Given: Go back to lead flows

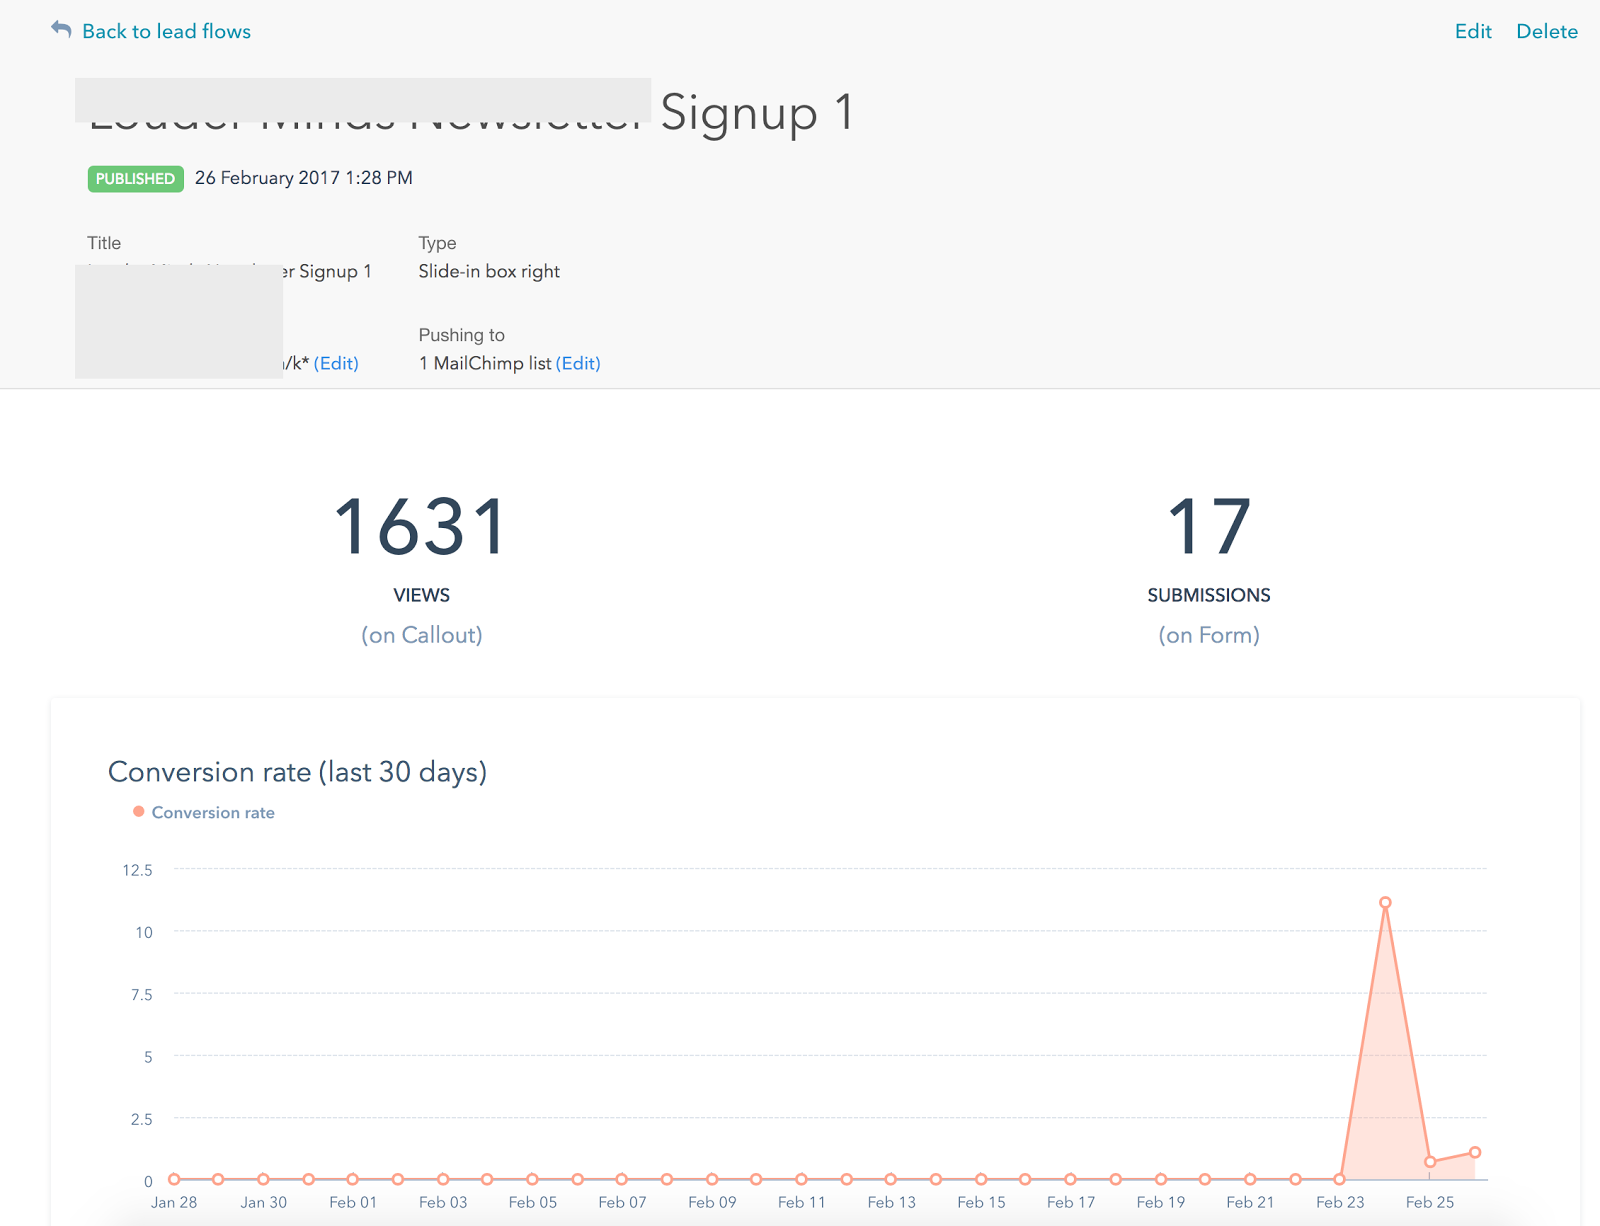Looking at the screenshot, I should coord(166,31).
